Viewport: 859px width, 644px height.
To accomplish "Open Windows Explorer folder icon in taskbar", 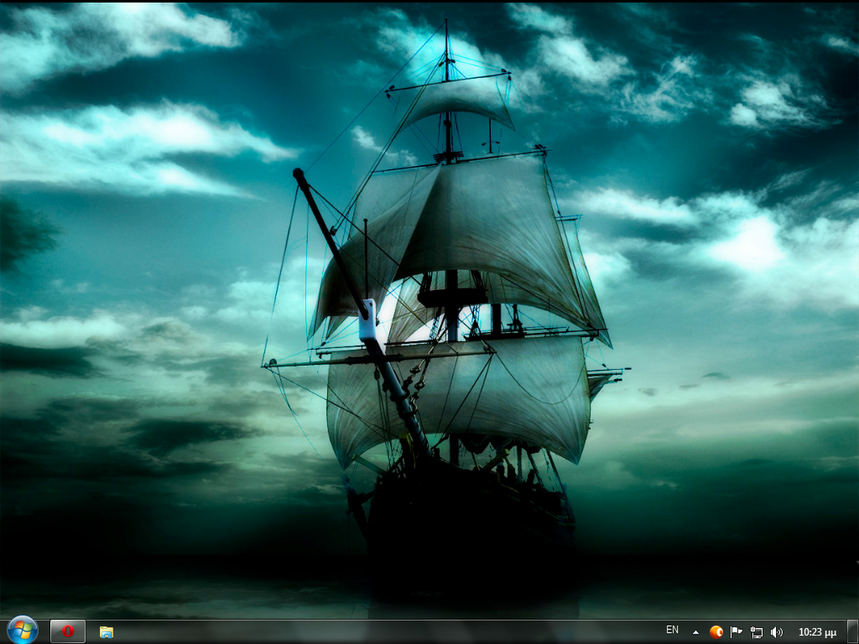I will coord(106,632).
